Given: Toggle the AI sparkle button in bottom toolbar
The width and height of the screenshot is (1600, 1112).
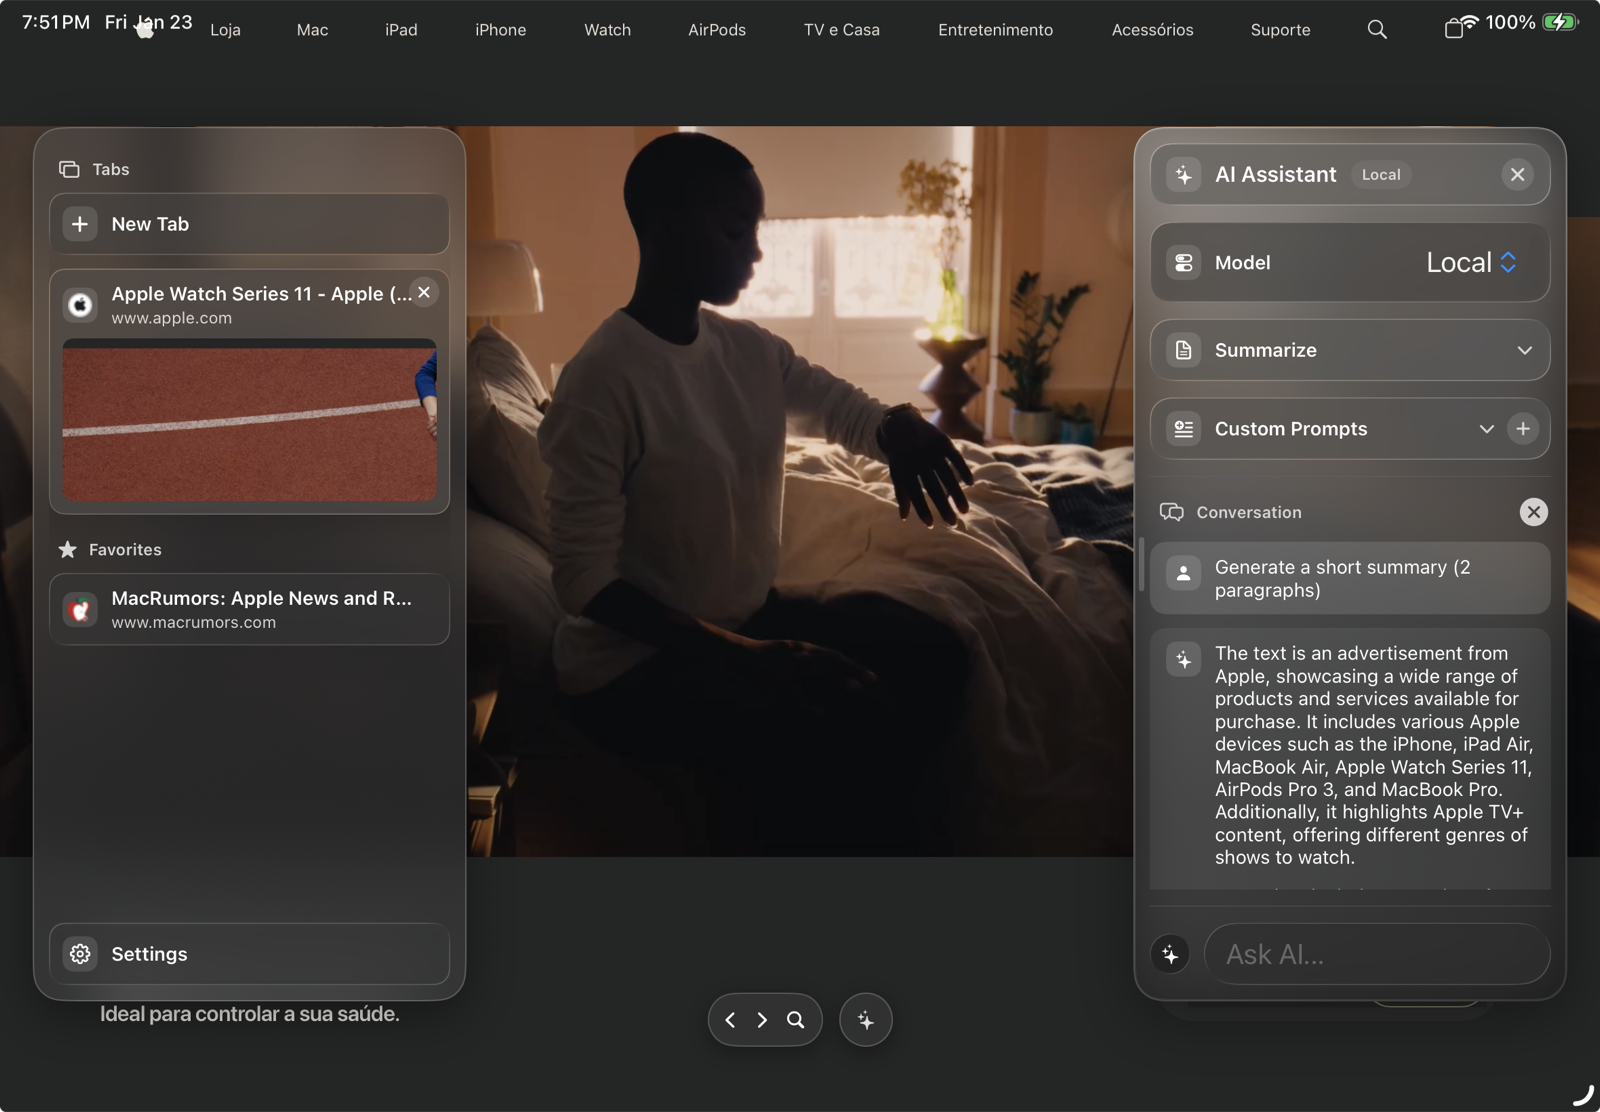Looking at the screenshot, I should point(866,1020).
